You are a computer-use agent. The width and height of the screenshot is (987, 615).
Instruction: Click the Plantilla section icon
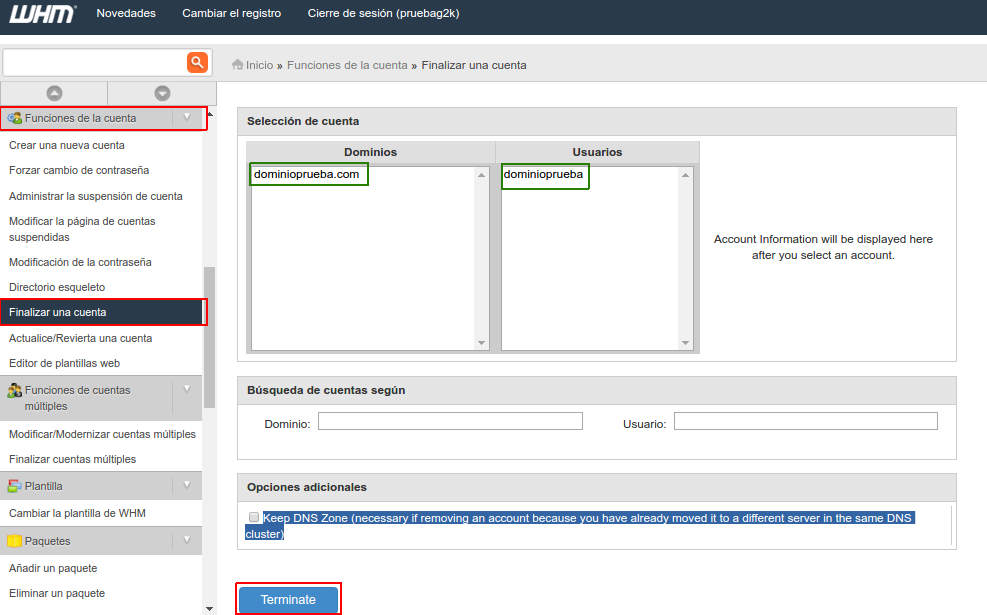[14, 486]
